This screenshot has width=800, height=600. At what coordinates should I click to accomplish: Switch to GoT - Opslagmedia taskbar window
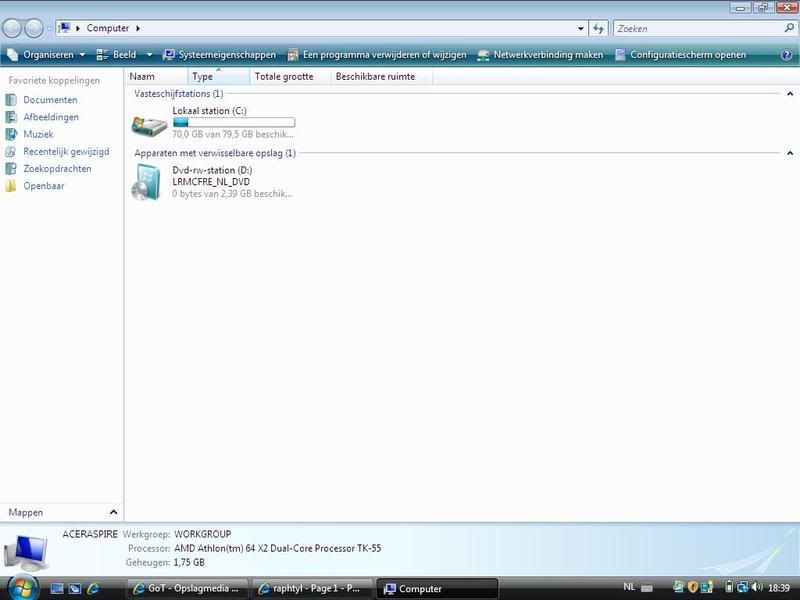point(186,589)
